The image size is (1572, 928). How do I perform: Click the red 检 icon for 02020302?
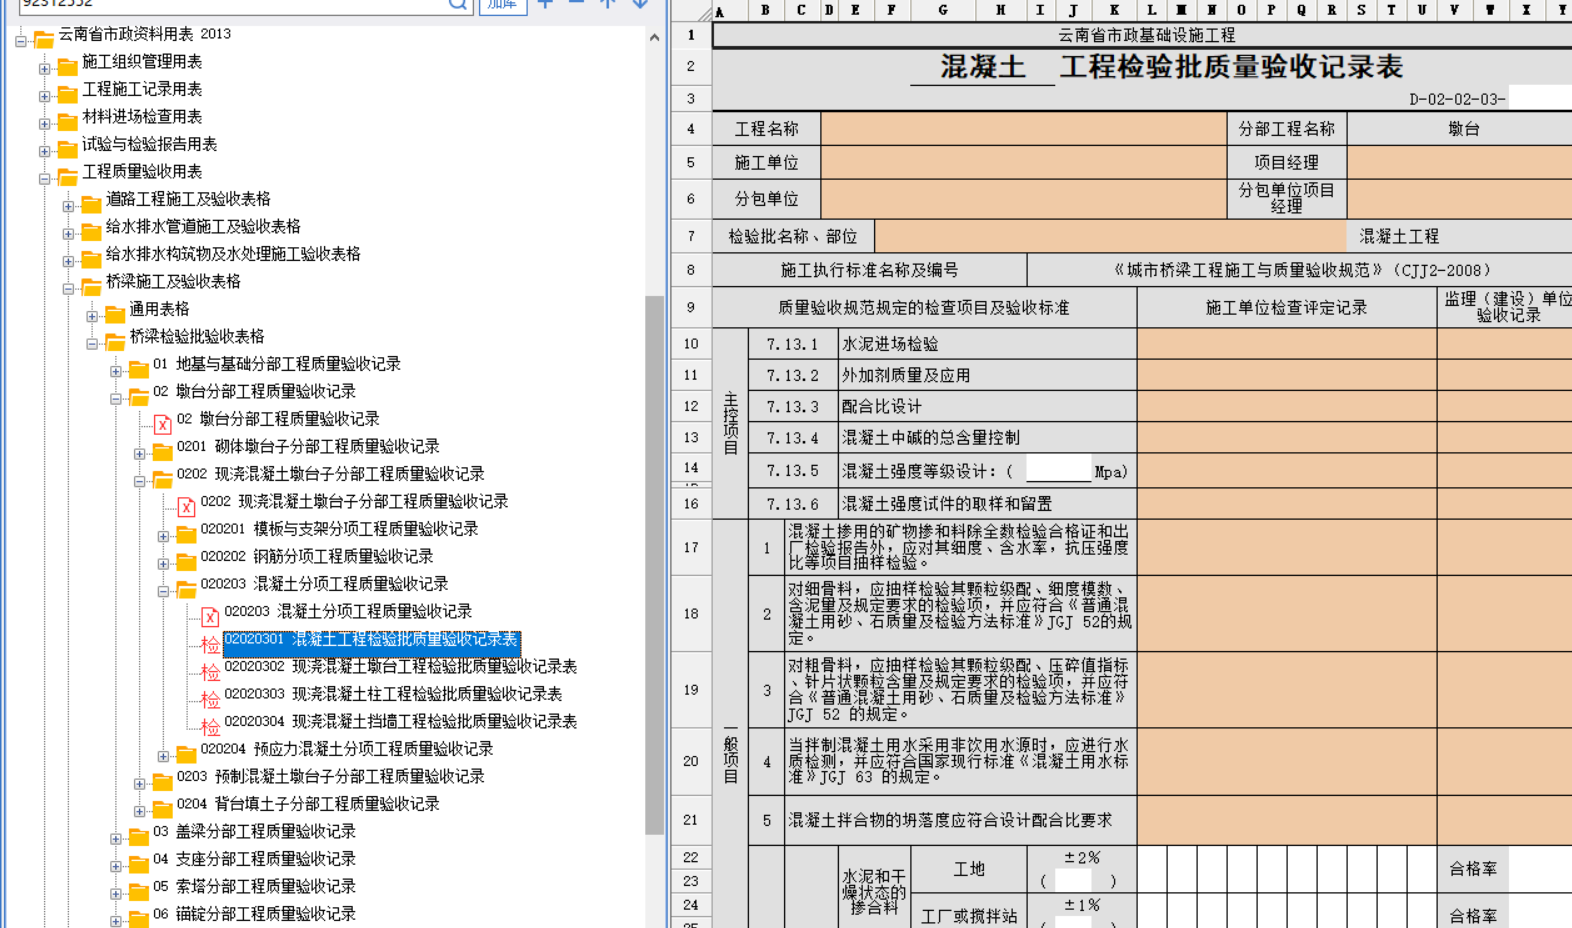210,672
